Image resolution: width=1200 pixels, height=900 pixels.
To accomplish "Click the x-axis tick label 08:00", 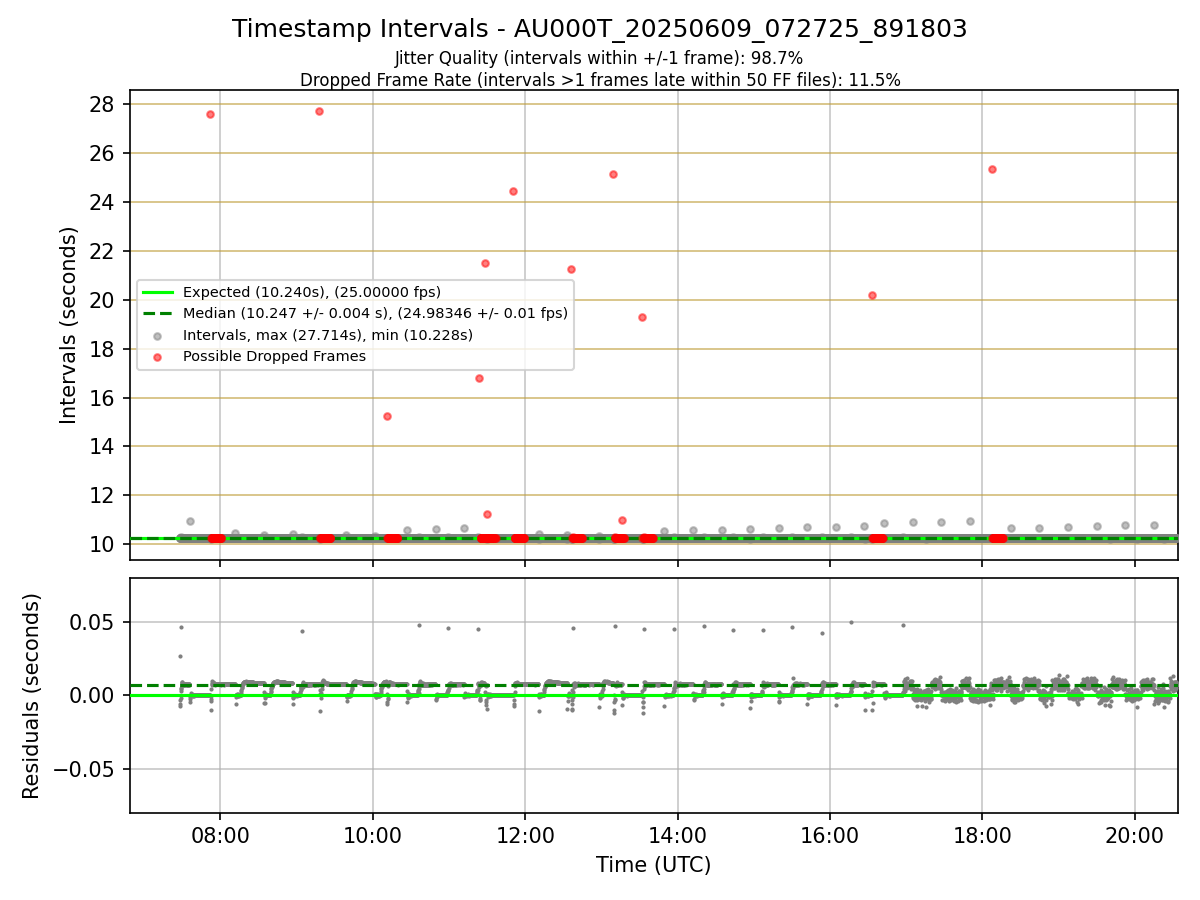I will coord(220,835).
